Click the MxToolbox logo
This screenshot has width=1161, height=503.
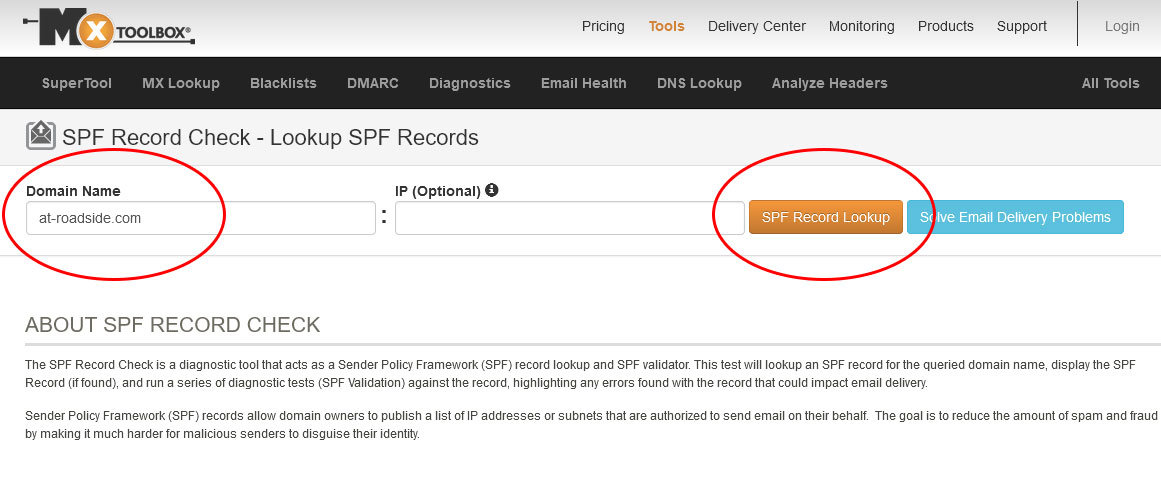coord(109,28)
